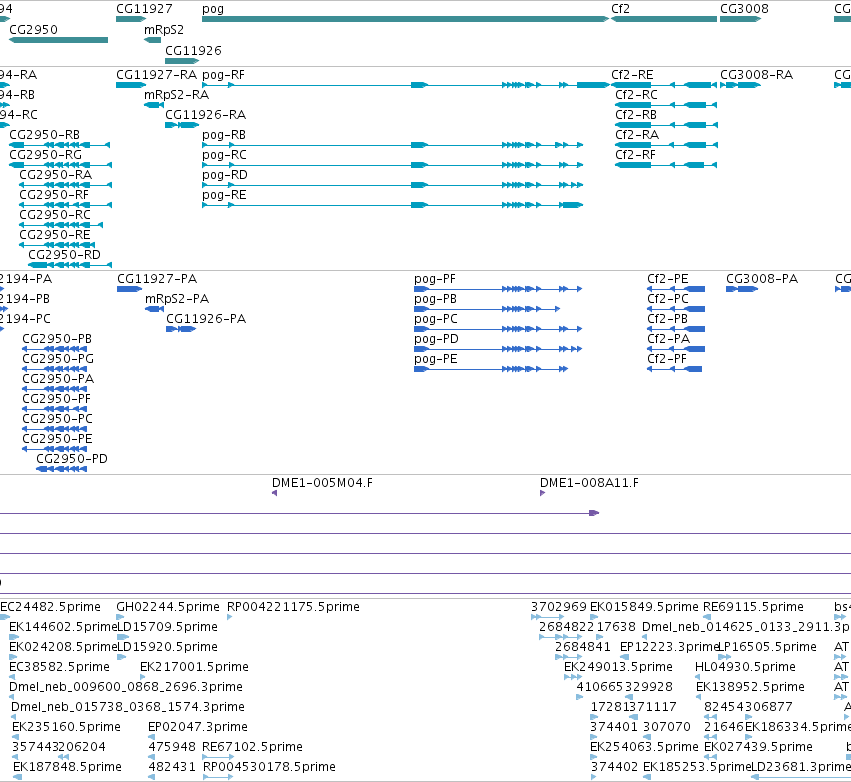Click transcript CG2950-RB
Image resolution: width=851 pixels, height=782 pixels.
coord(60,145)
